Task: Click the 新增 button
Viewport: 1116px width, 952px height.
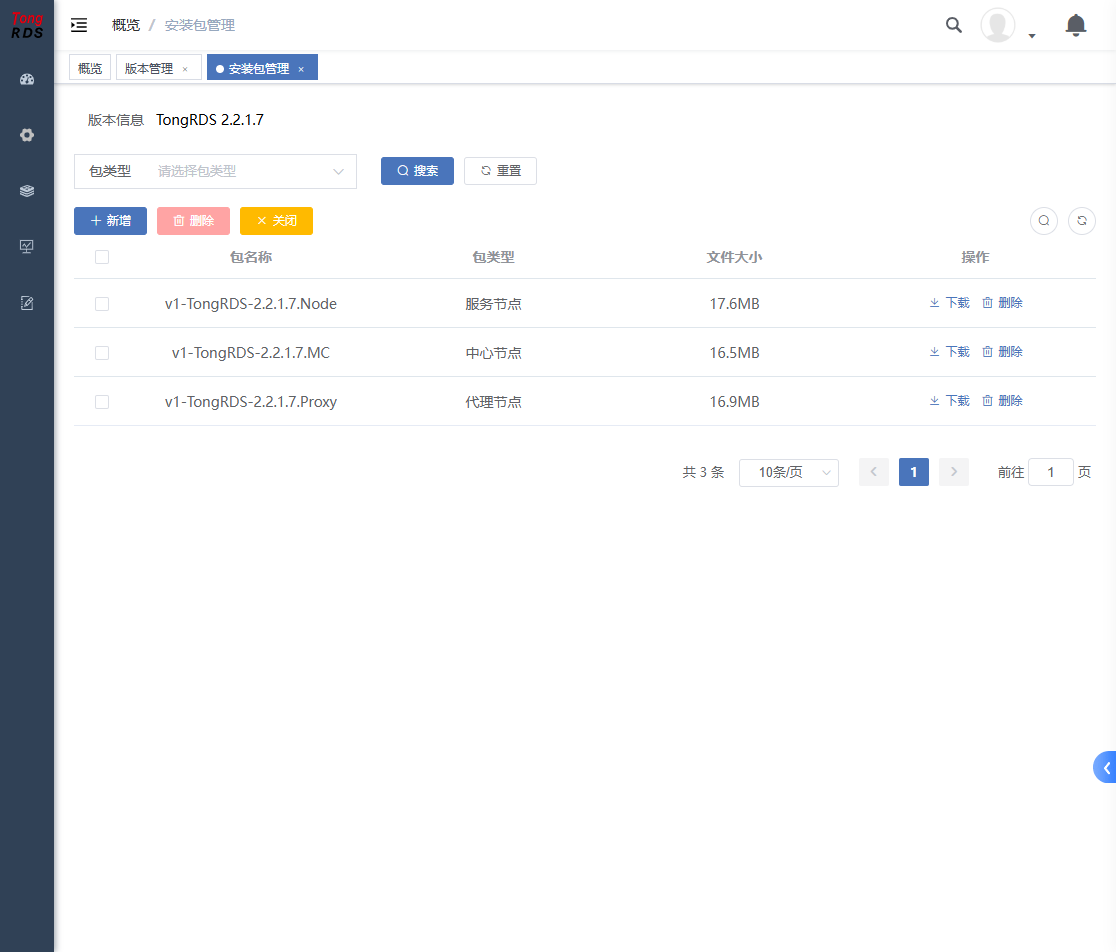Action: (x=110, y=221)
